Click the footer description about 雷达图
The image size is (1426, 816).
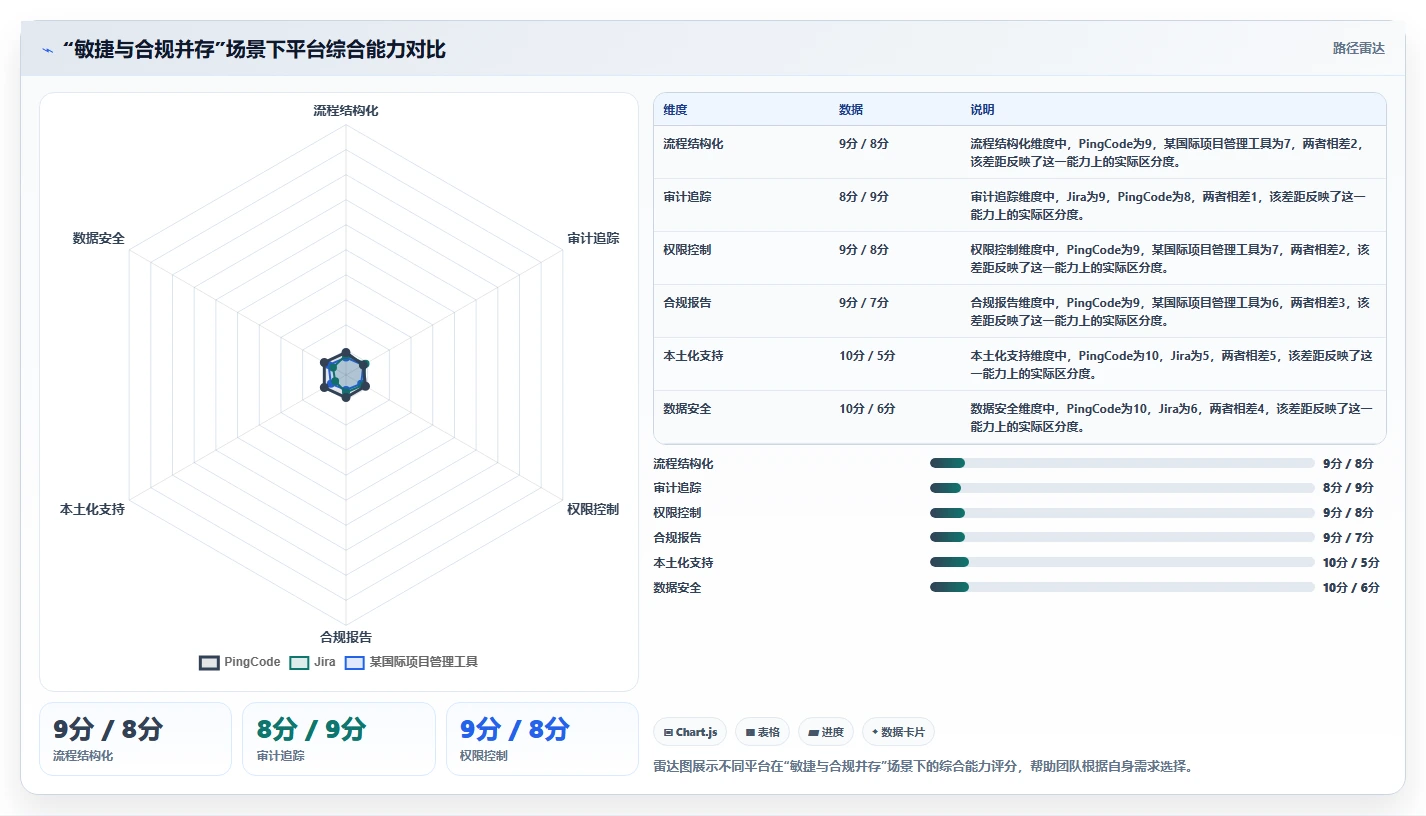[923, 767]
